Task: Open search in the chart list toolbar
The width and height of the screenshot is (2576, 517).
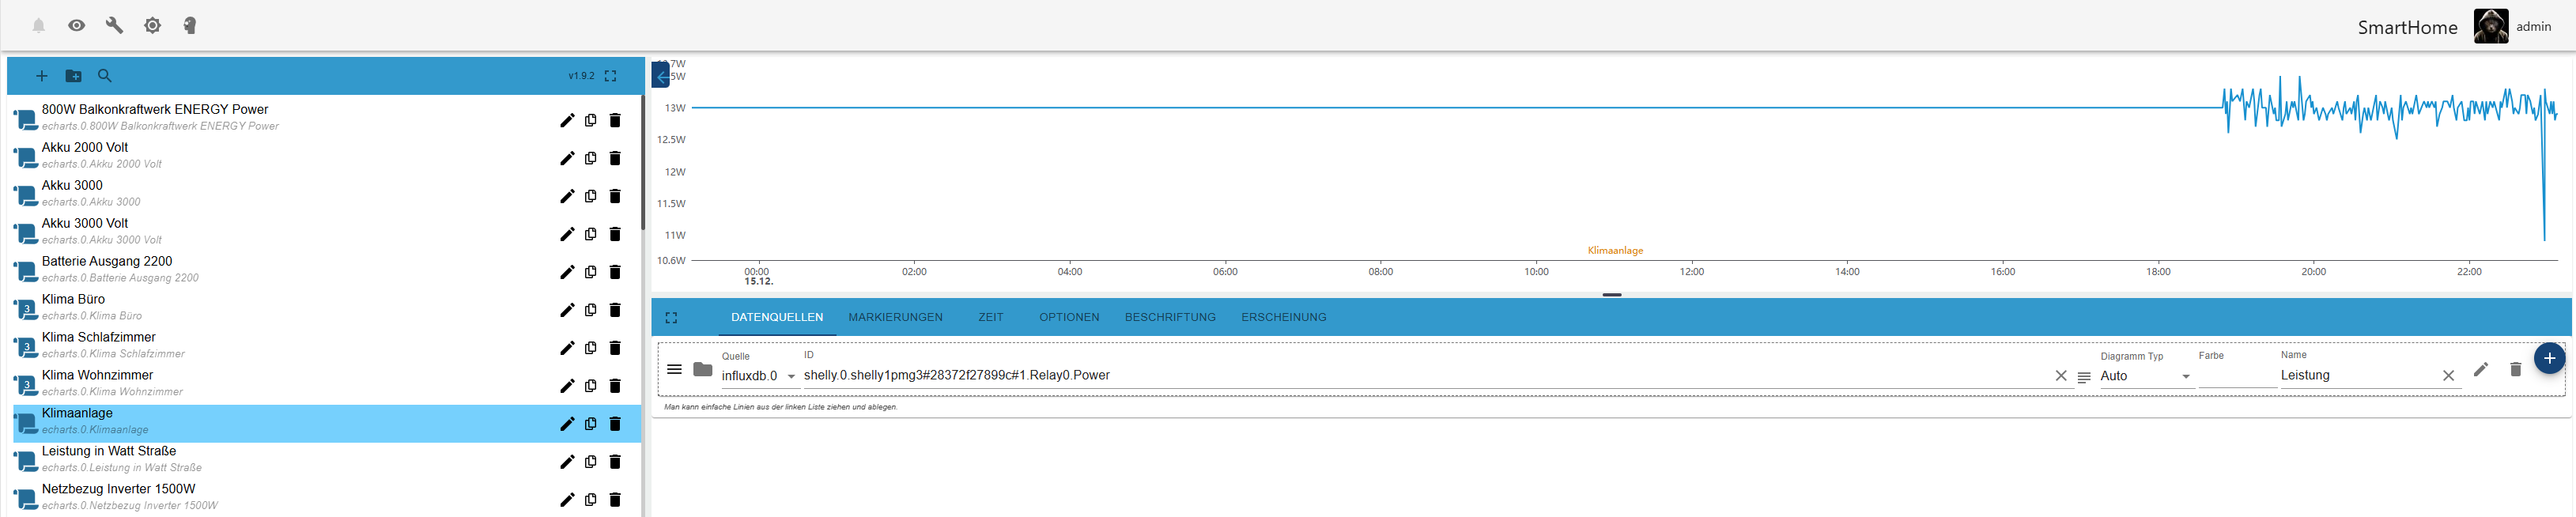Action: (x=105, y=76)
